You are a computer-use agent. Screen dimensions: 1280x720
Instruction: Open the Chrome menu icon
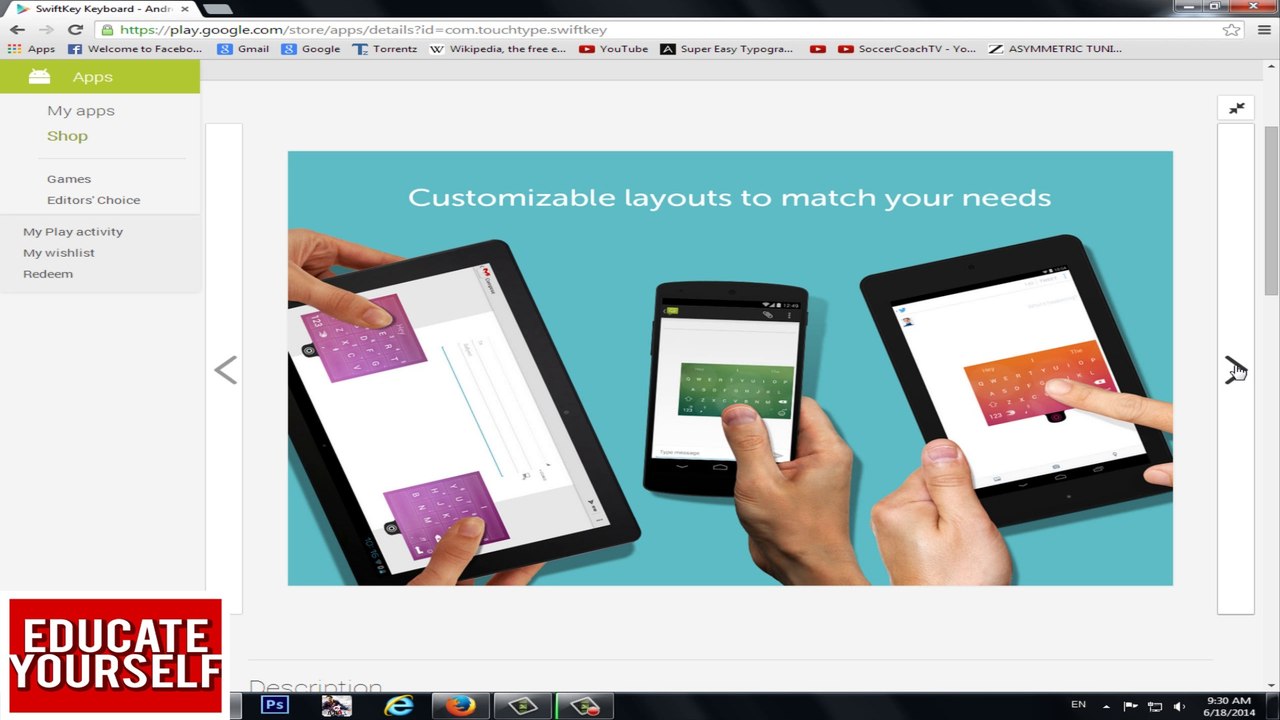1262,30
